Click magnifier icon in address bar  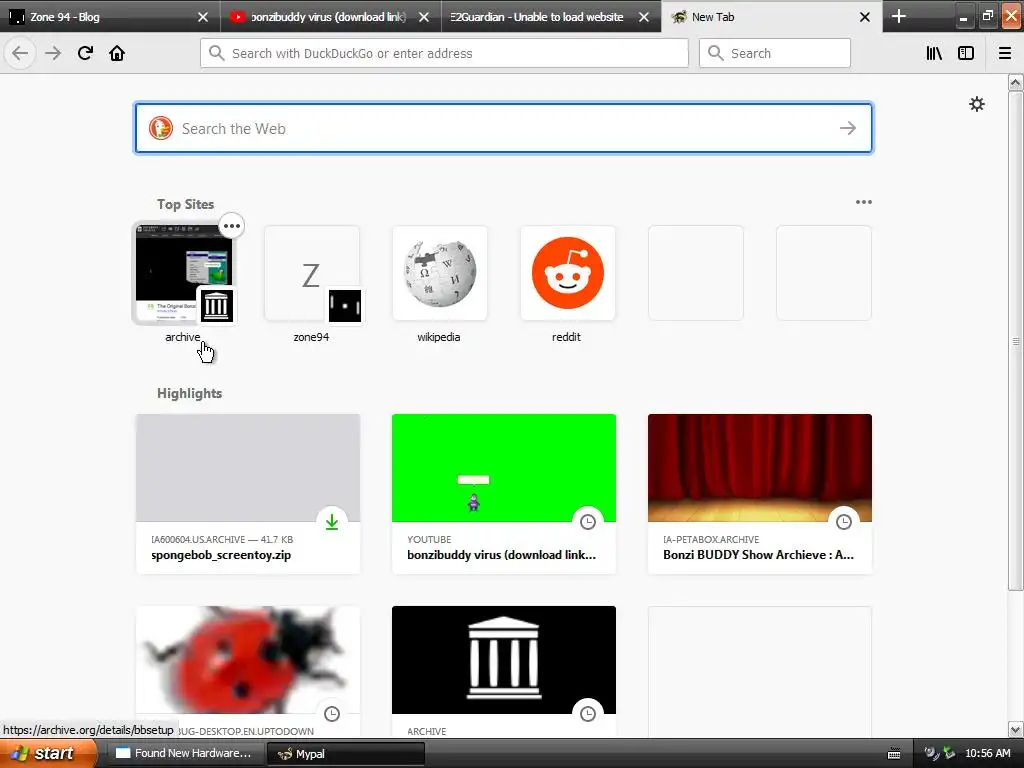pos(217,53)
